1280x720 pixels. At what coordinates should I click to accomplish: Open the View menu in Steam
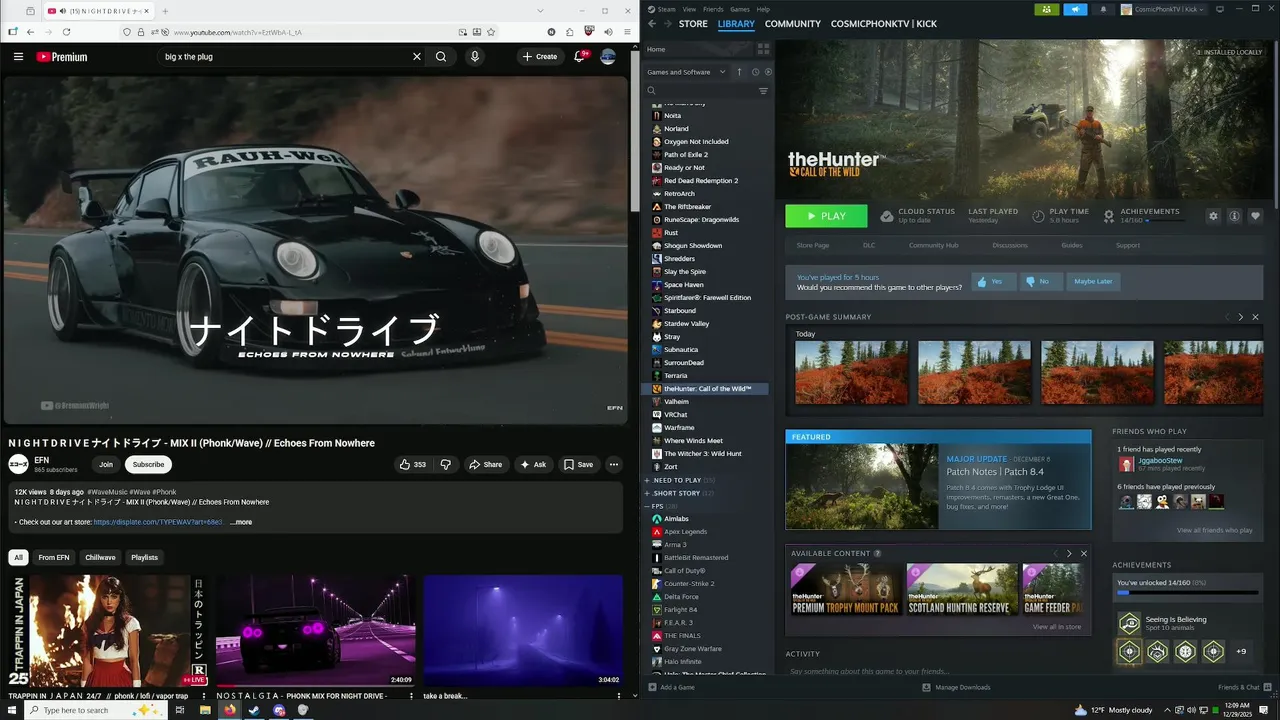pyautogui.click(x=689, y=9)
